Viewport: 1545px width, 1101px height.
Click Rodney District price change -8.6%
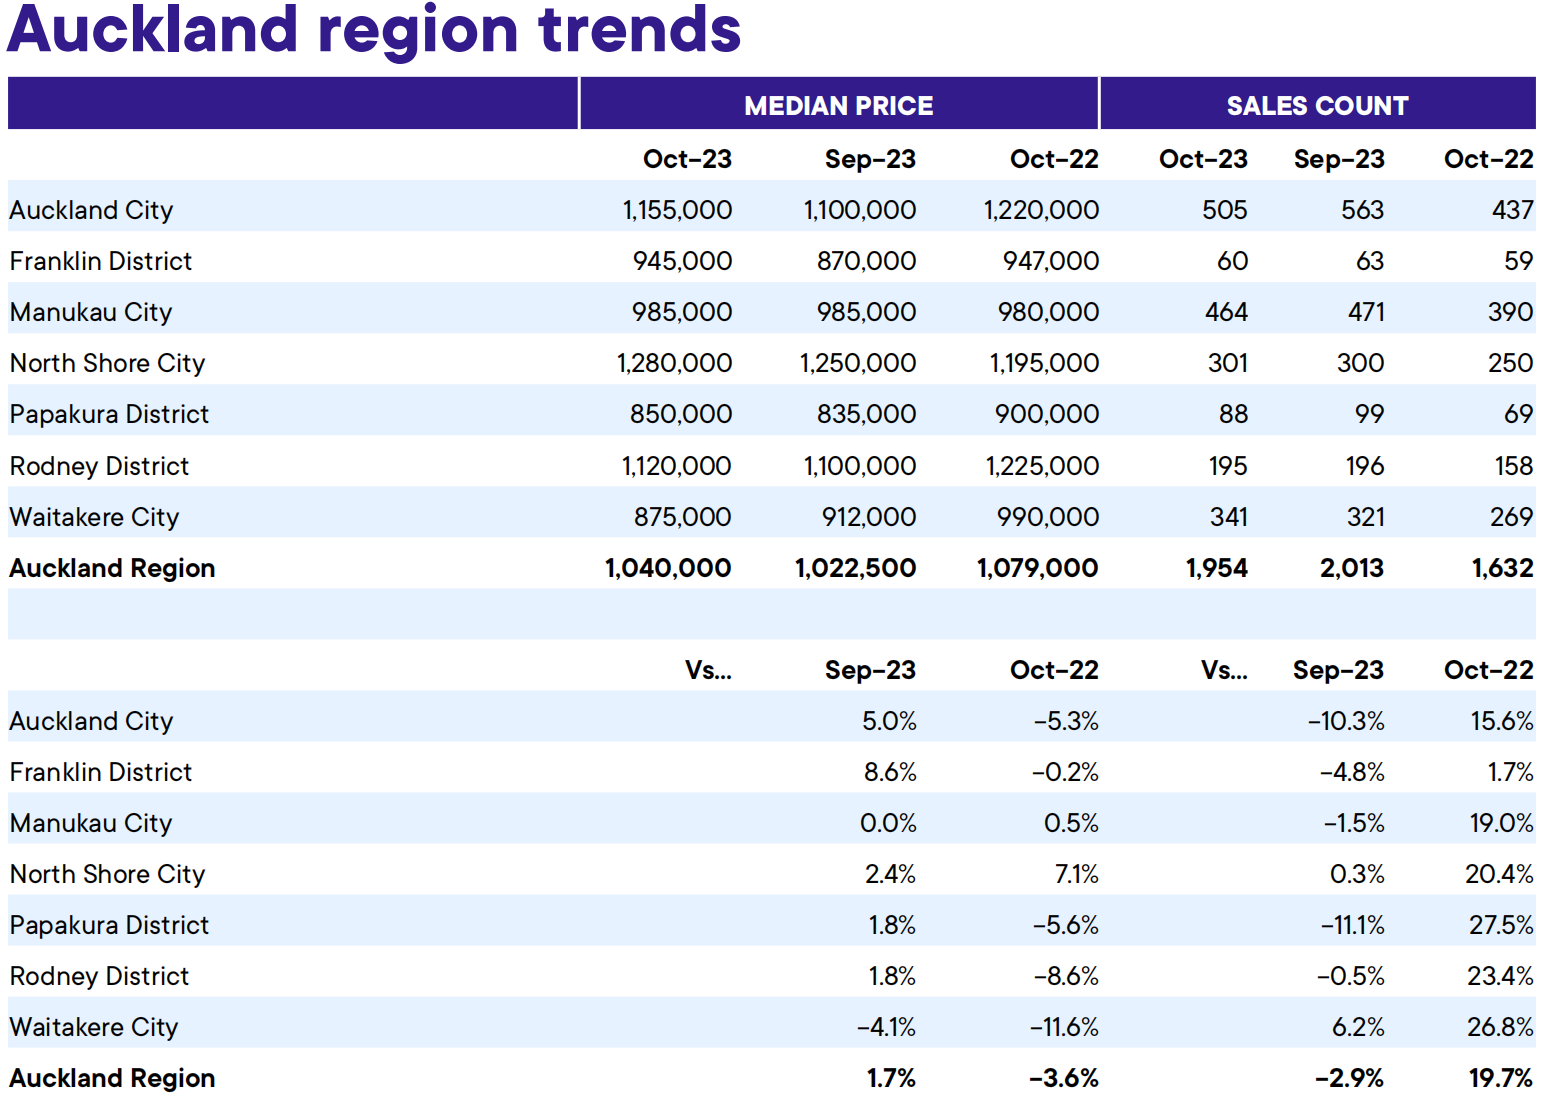[1066, 976]
